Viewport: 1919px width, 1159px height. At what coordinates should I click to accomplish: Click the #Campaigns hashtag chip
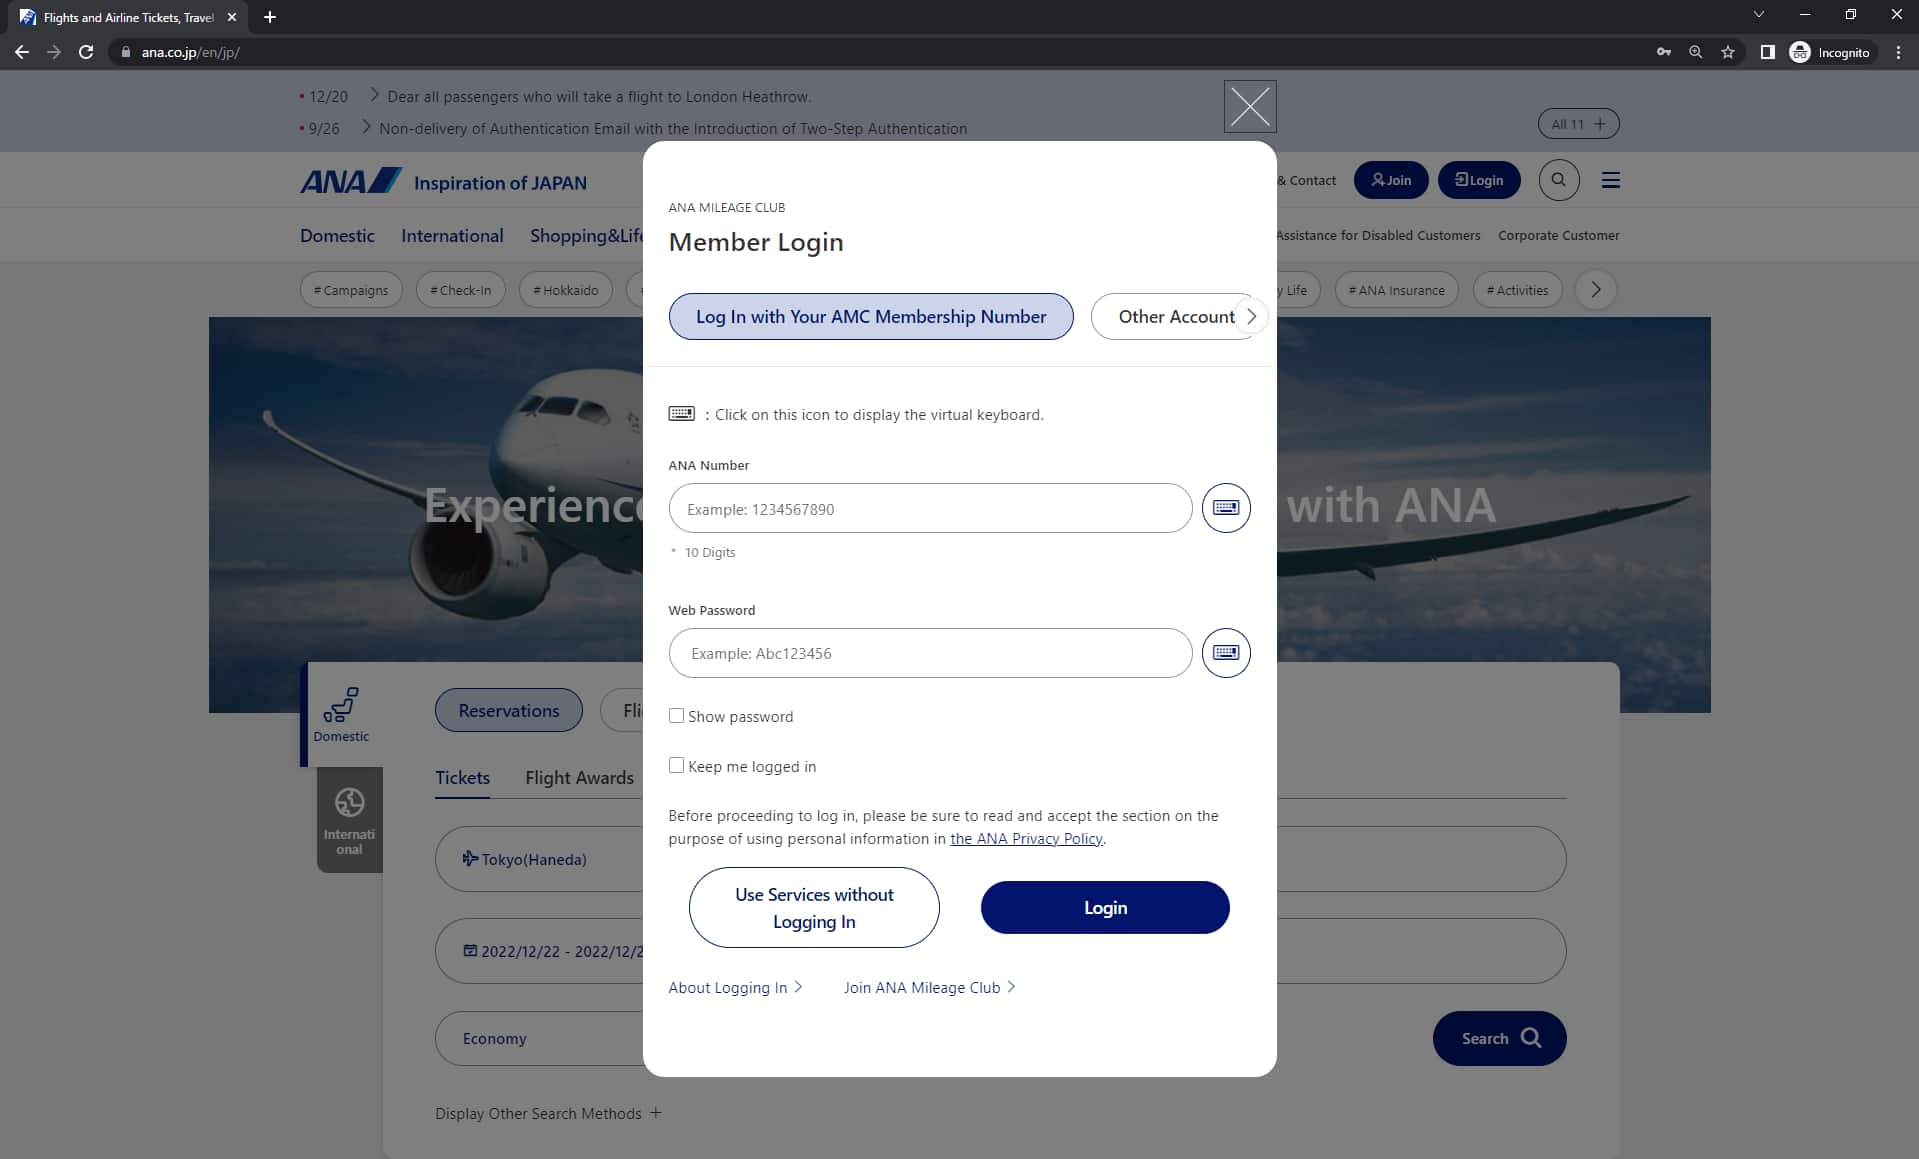tap(351, 290)
